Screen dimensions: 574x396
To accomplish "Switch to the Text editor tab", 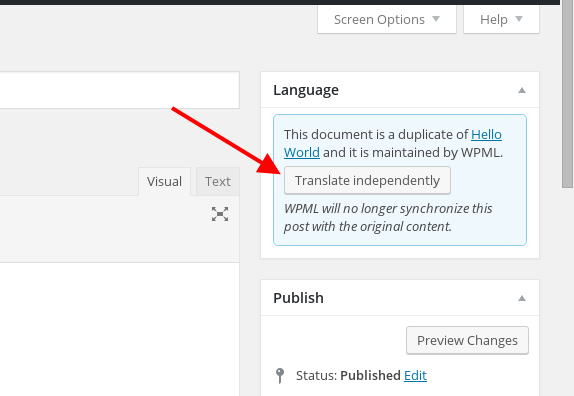I will tap(218, 182).
